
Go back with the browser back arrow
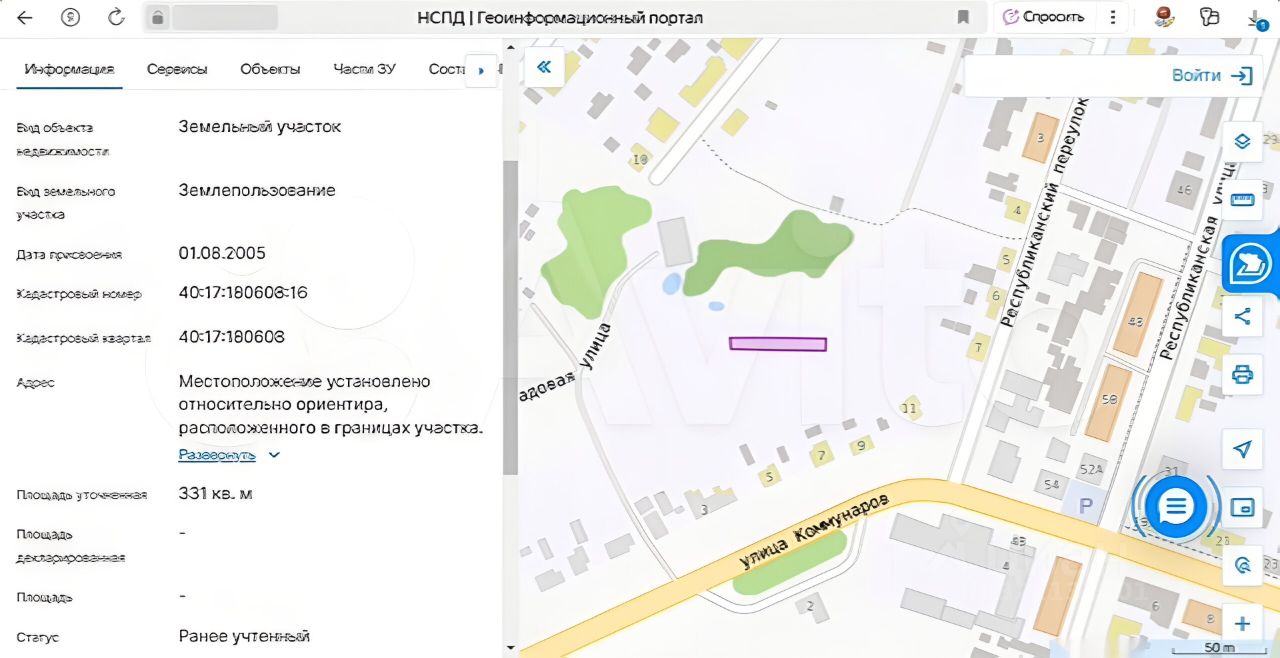click(x=24, y=17)
